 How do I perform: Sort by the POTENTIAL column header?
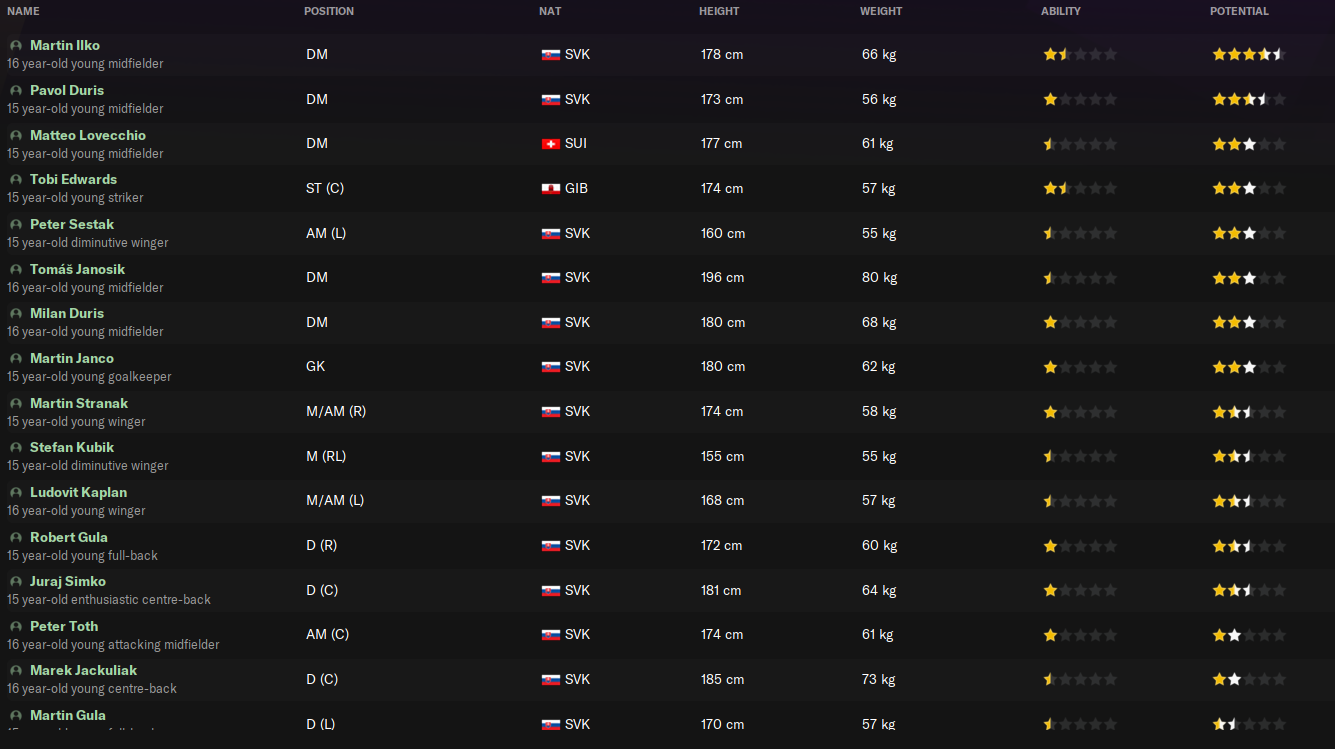click(1239, 12)
